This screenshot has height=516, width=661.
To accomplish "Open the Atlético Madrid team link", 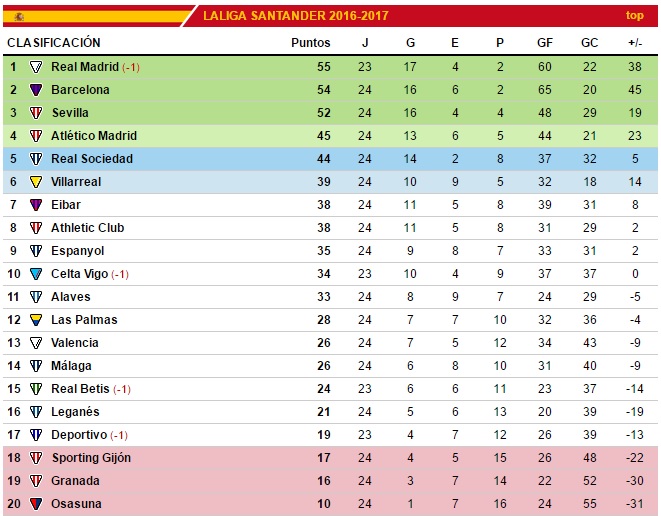I will tap(94, 136).
